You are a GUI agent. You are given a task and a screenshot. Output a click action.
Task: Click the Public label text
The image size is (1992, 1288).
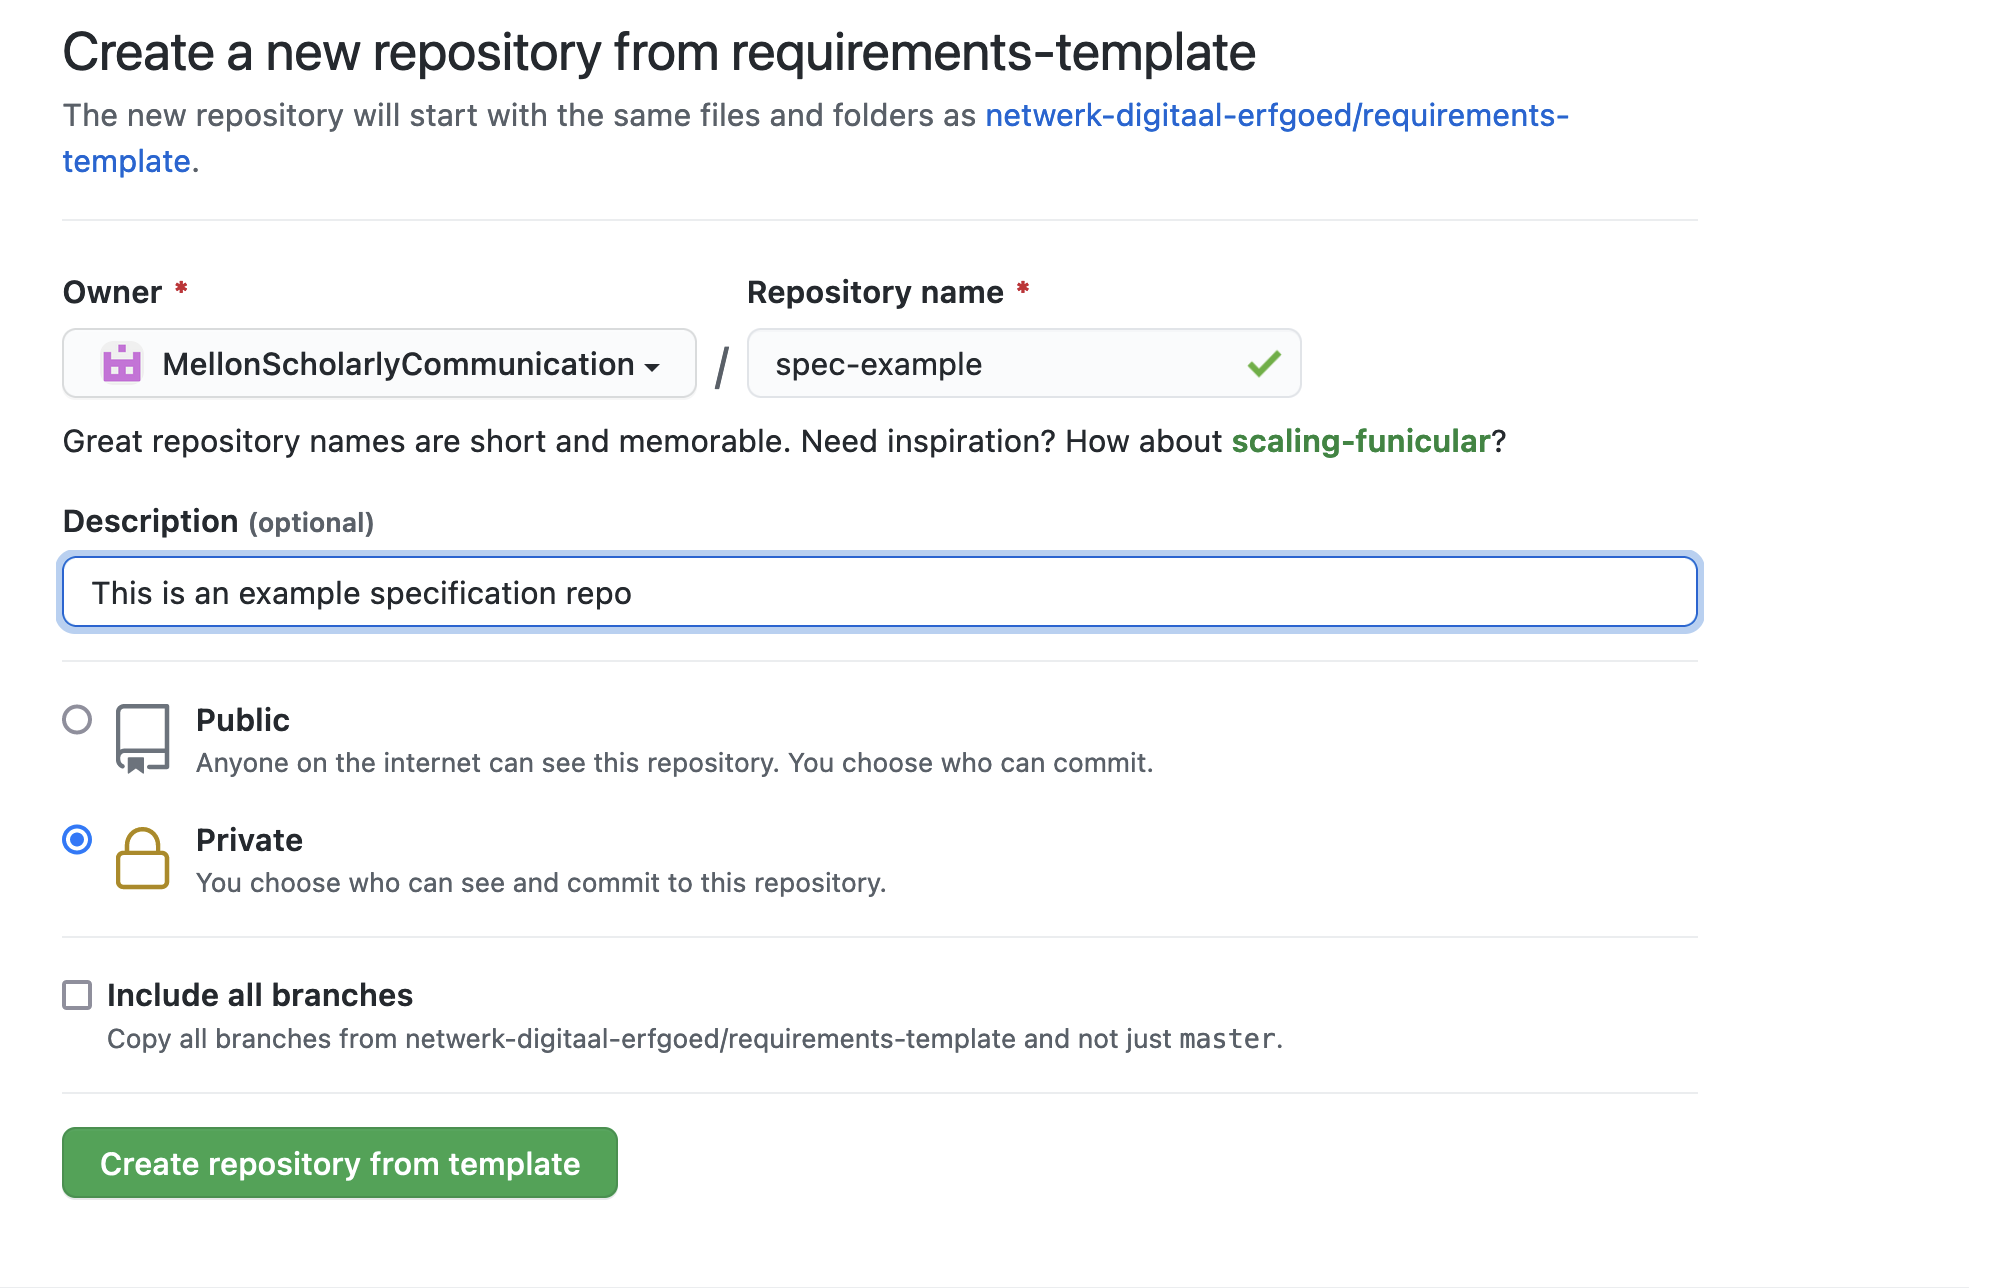pos(243,720)
